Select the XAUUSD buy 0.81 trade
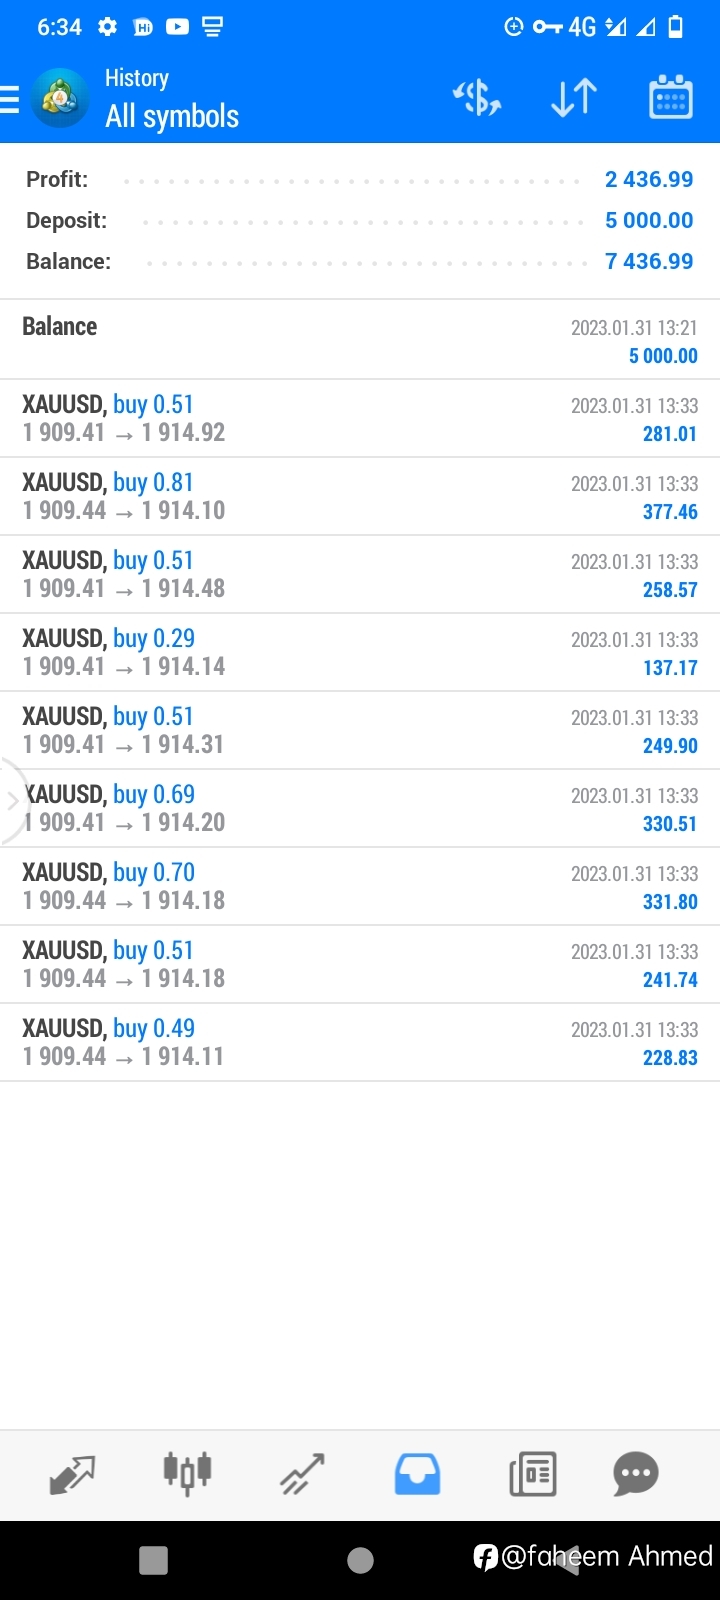 click(360, 496)
